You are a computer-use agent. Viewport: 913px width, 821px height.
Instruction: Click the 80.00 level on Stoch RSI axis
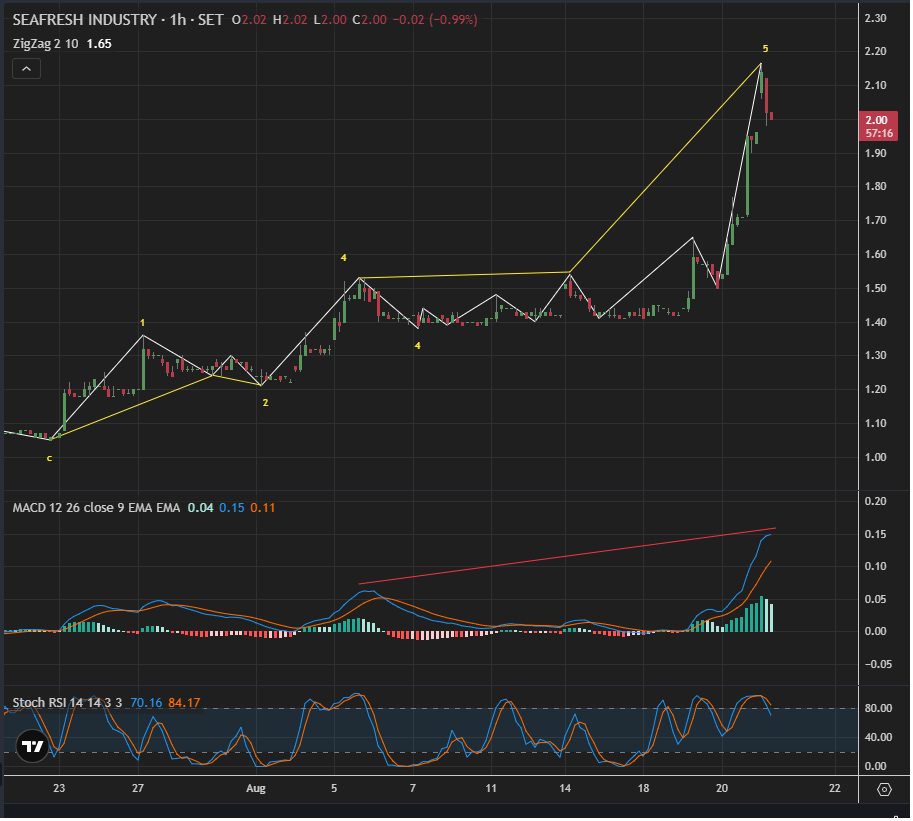click(x=880, y=710)
